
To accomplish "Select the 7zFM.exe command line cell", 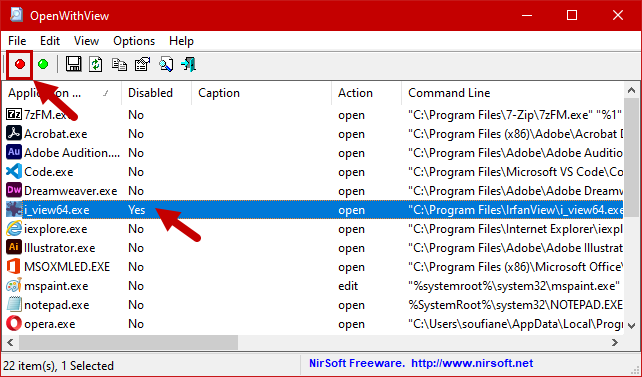I will tap(515, 115).
